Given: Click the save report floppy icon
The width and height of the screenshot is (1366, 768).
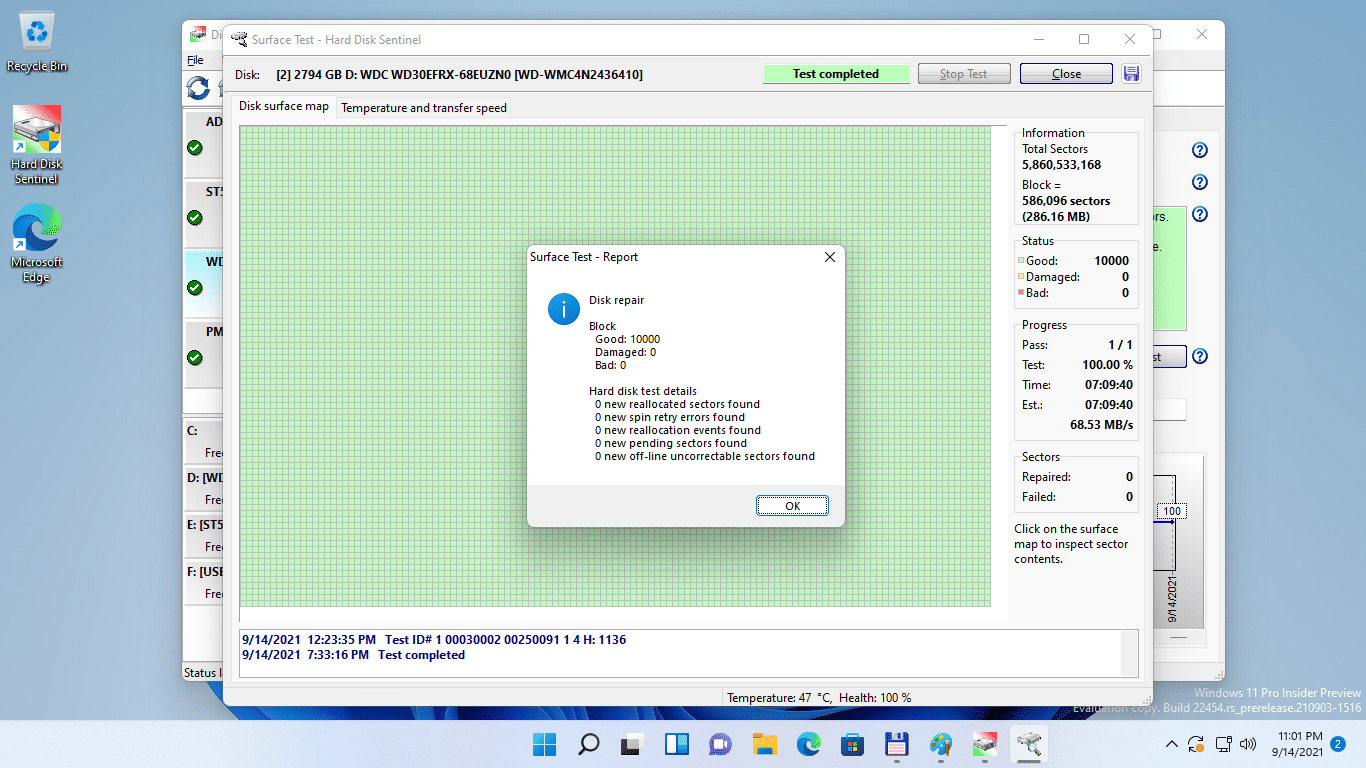Looking at the screenshot, I should (1132, 74).
